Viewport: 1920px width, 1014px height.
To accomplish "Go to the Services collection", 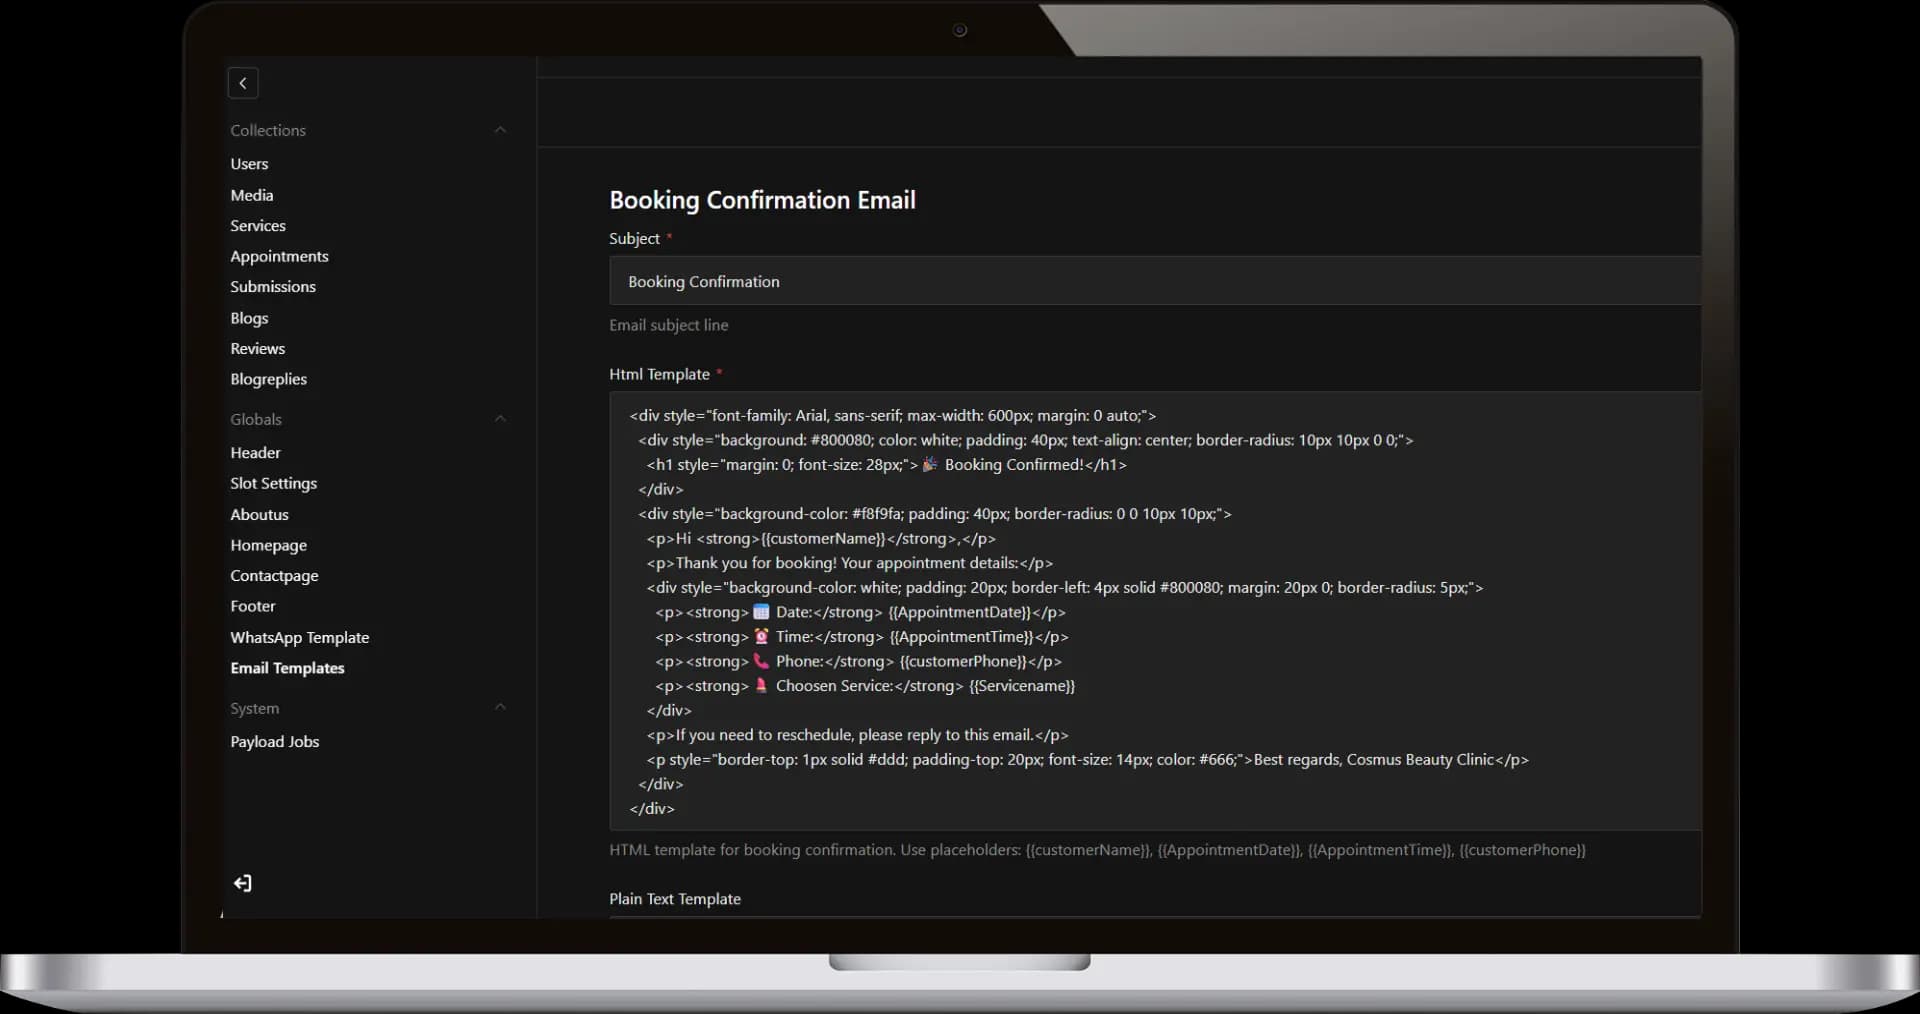I will [258, 226].
